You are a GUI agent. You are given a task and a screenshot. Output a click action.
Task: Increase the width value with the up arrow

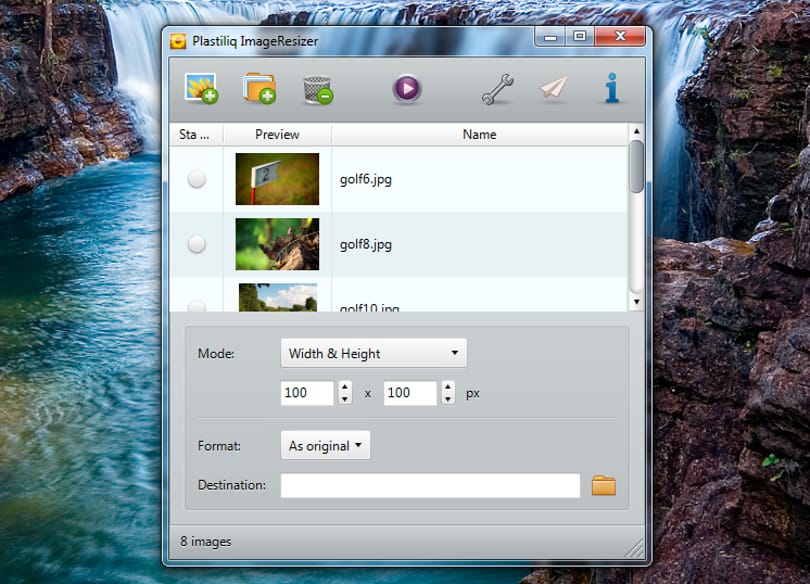[x=345, y=386]
